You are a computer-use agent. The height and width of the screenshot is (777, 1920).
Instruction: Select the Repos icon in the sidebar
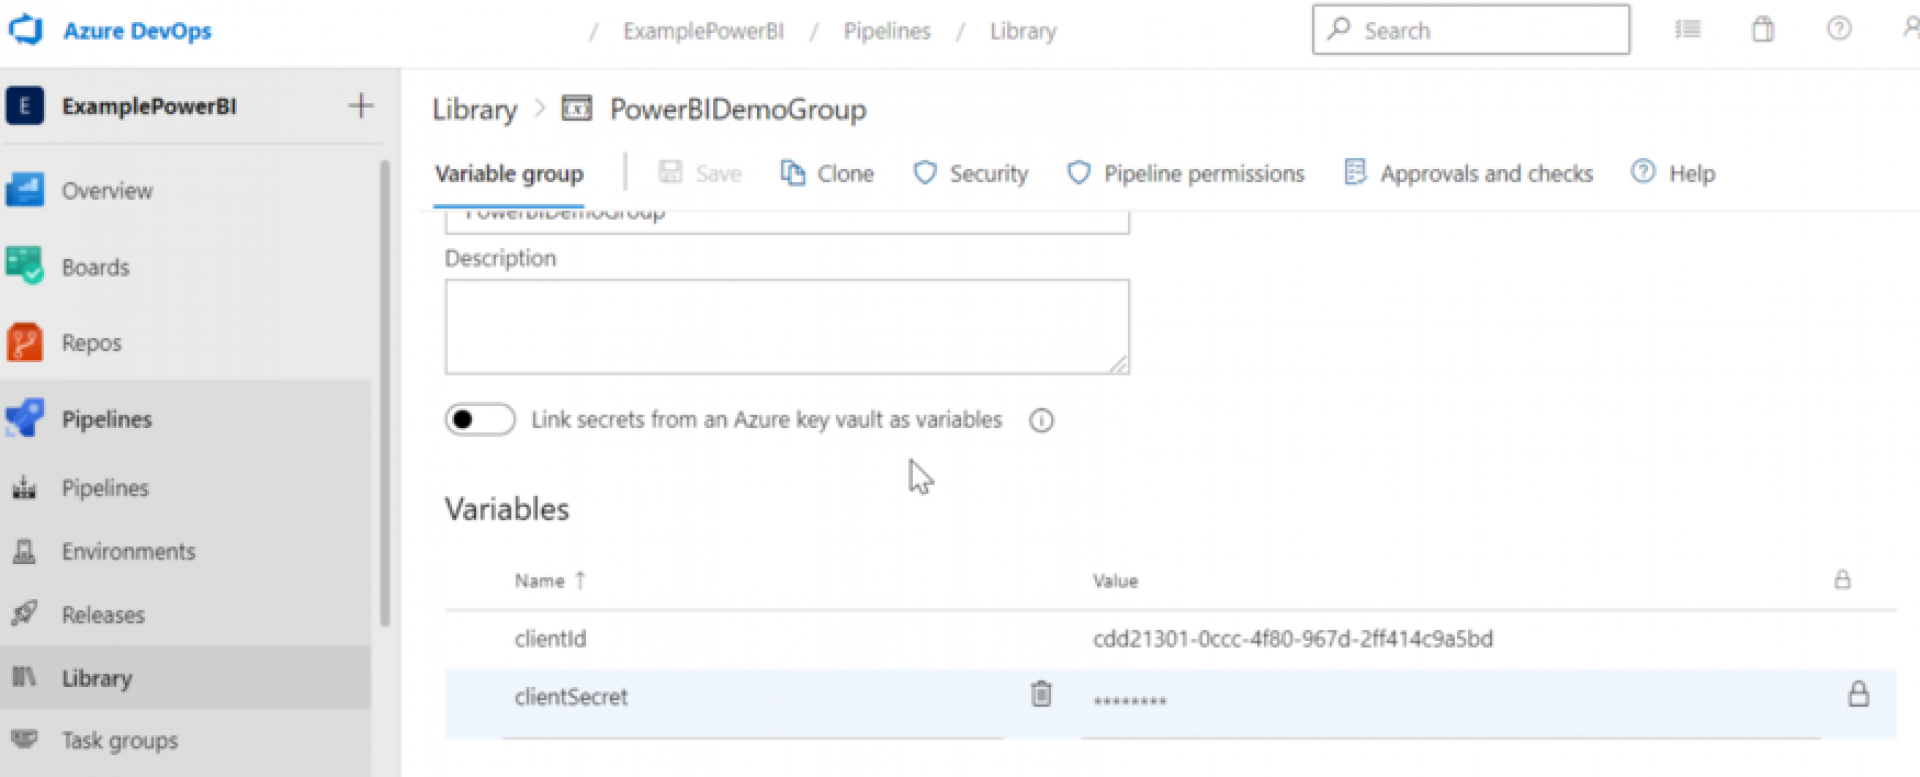point(24,342)
